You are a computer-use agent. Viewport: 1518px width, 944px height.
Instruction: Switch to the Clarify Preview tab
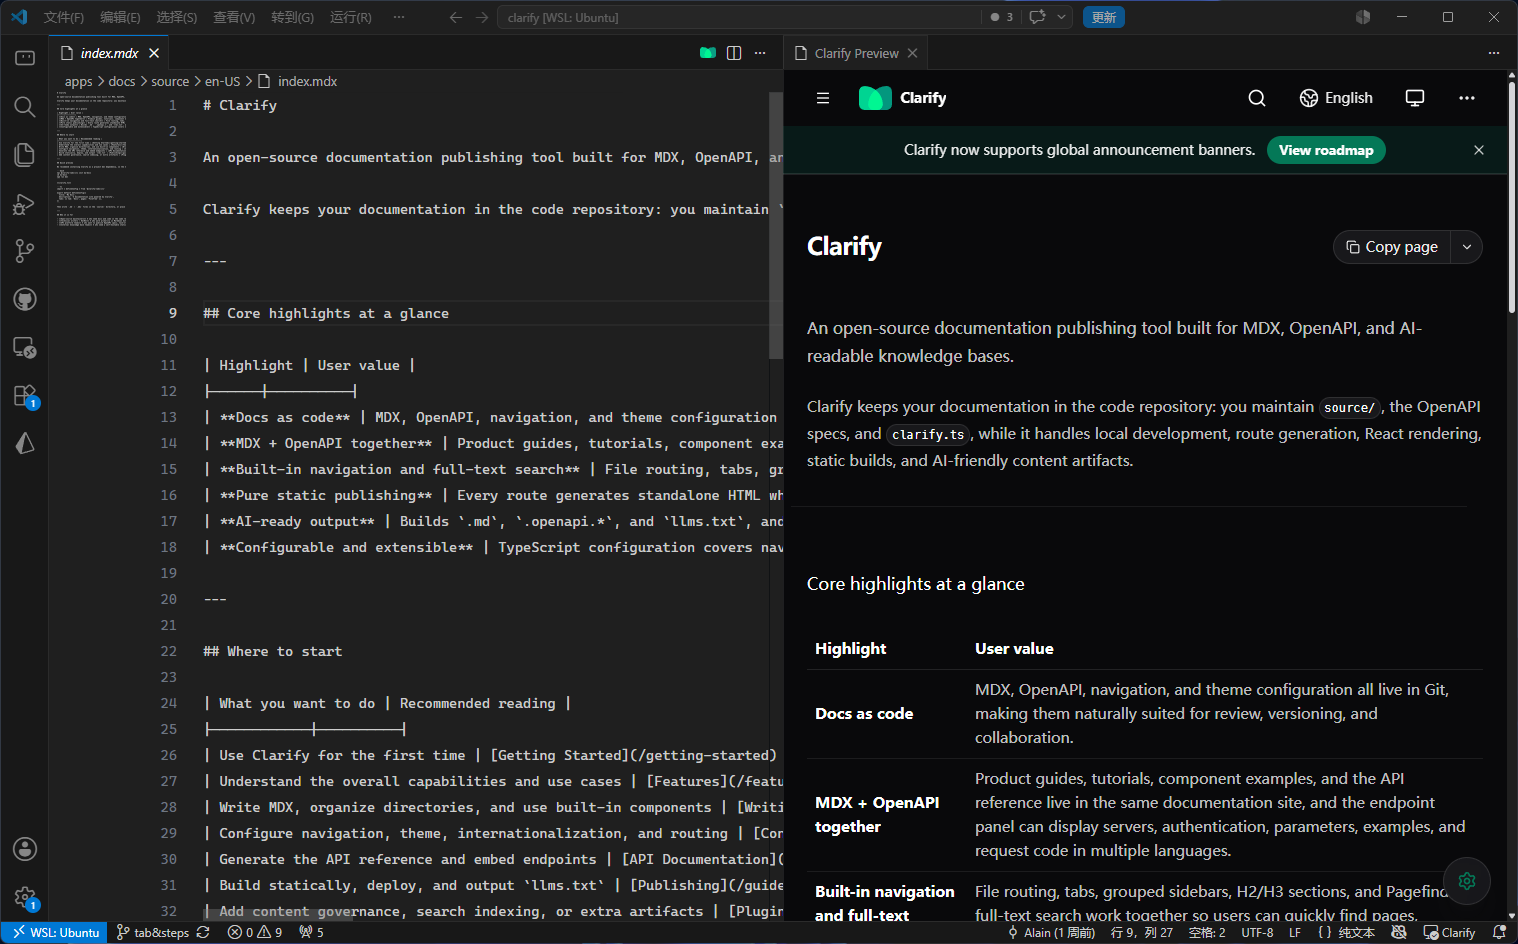click(856, 53)
